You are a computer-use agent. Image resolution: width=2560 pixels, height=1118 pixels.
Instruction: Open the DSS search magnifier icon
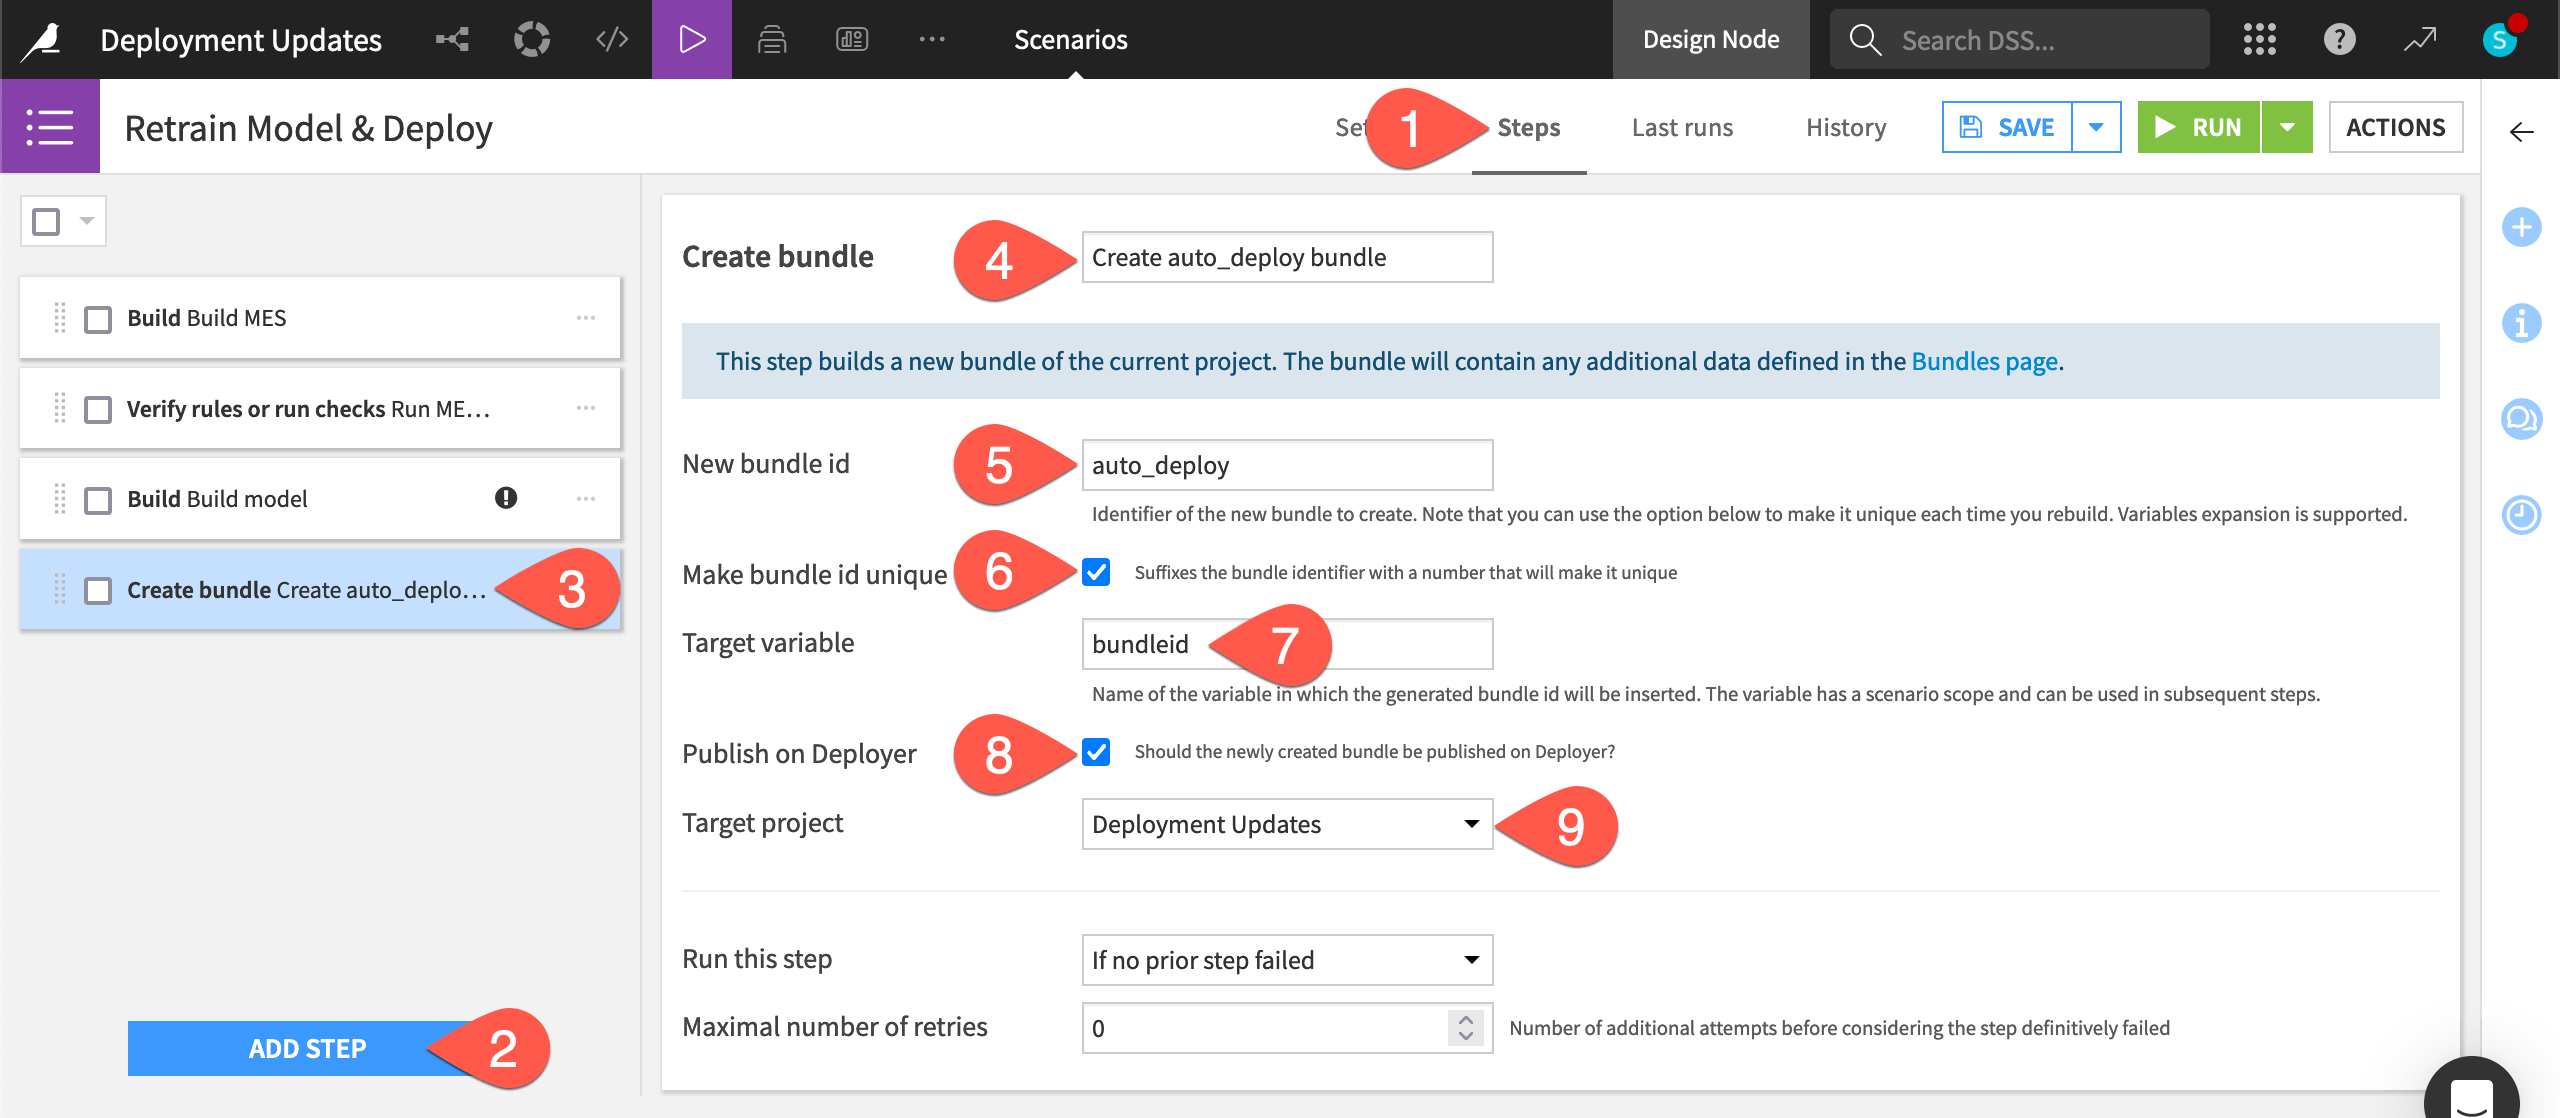pos(1865,39)
